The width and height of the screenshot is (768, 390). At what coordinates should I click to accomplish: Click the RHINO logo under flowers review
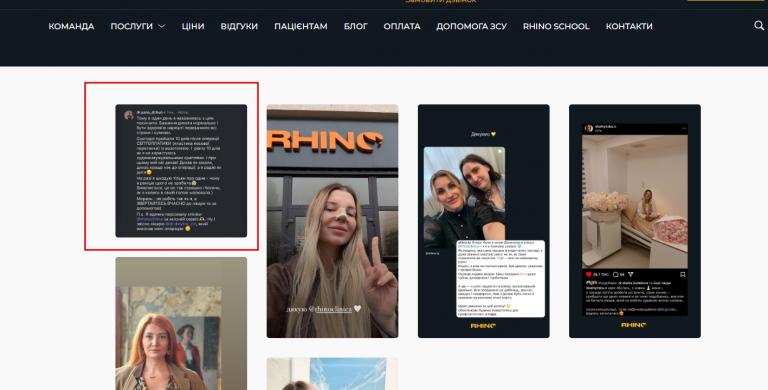(634, 325)
